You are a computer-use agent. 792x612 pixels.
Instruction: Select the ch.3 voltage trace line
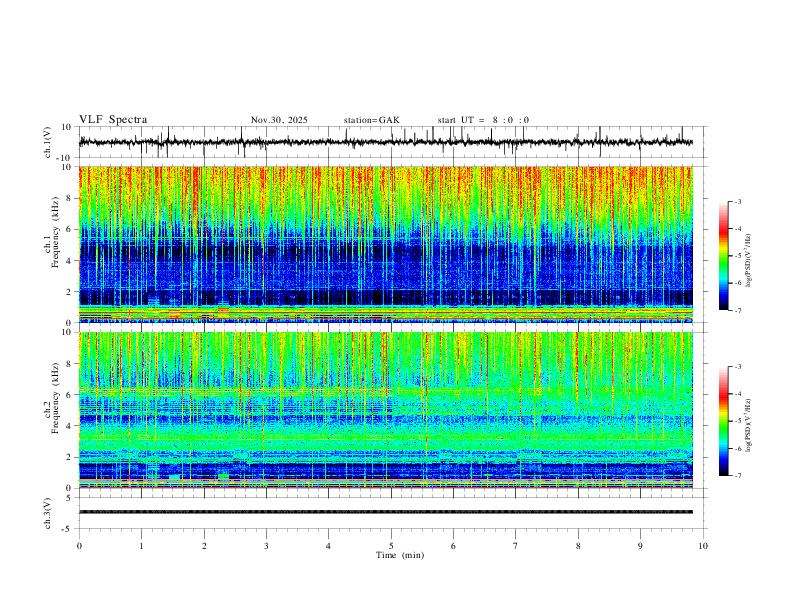click(386, 512)
